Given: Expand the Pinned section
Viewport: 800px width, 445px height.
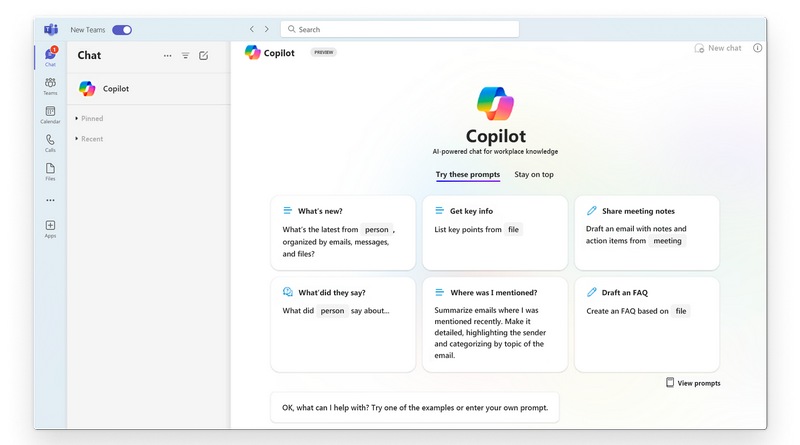Looking at the screenshot, I should click(89, 118).
